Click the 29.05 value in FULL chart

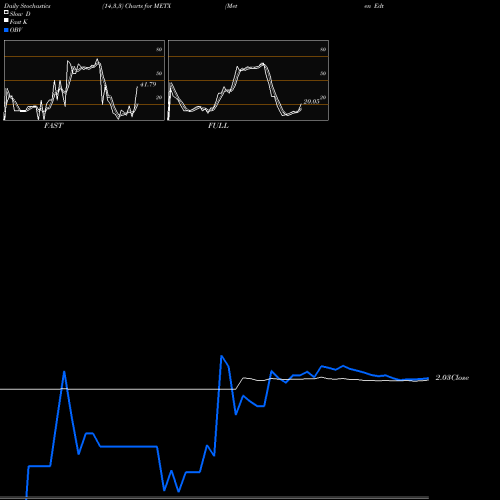[x=312, y=101]
